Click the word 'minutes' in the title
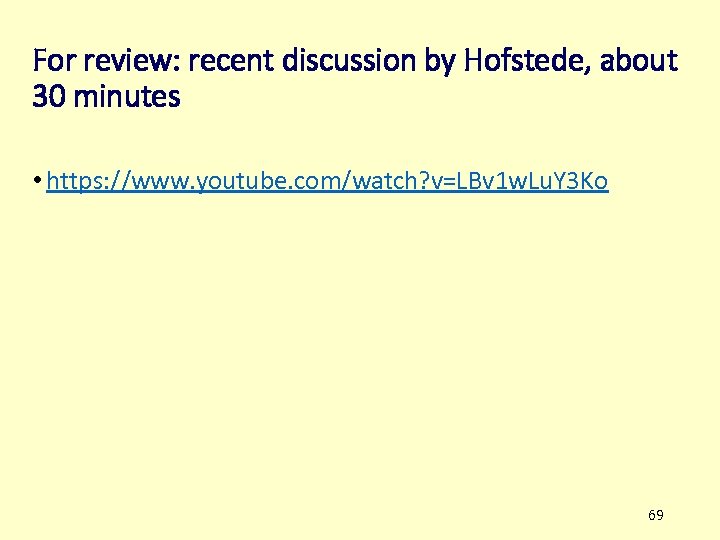Viewport: 720px width, 540px height. 127,96
